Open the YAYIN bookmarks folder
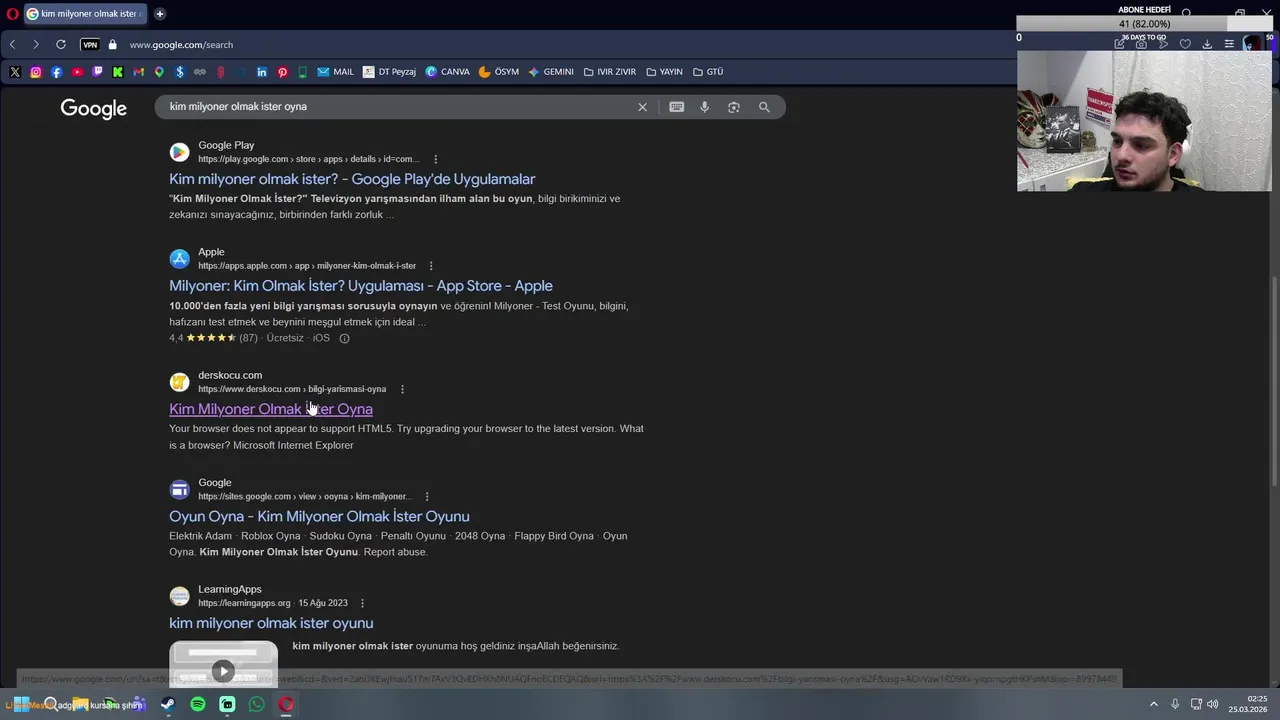 click(664, 72)
